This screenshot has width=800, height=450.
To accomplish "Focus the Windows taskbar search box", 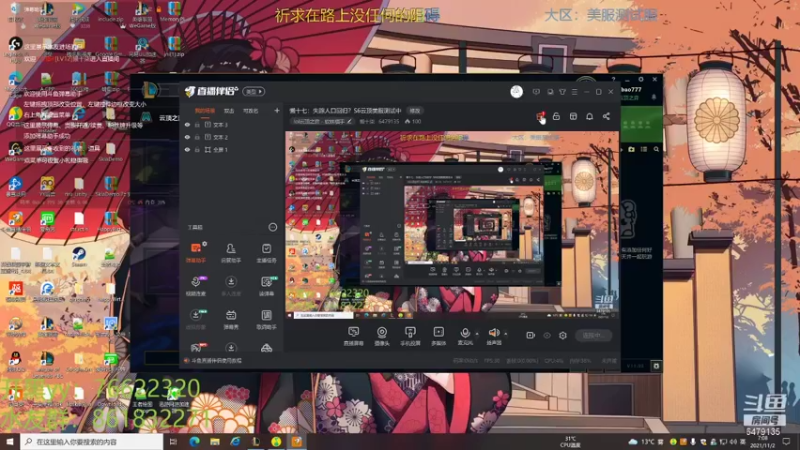I will click(x=92, y=441).
